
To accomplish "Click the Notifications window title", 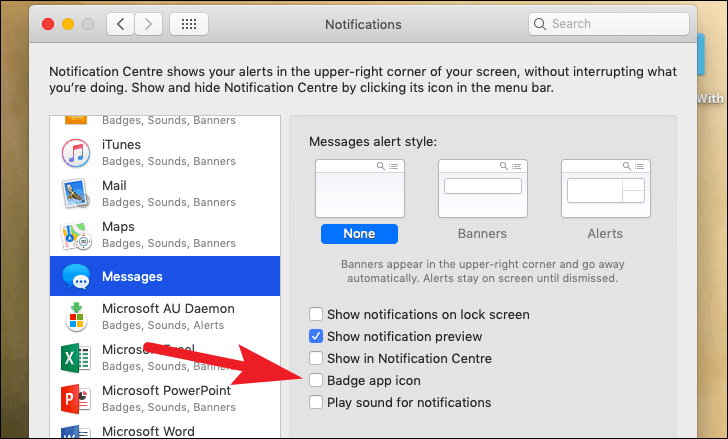I will tap(363, 24).
